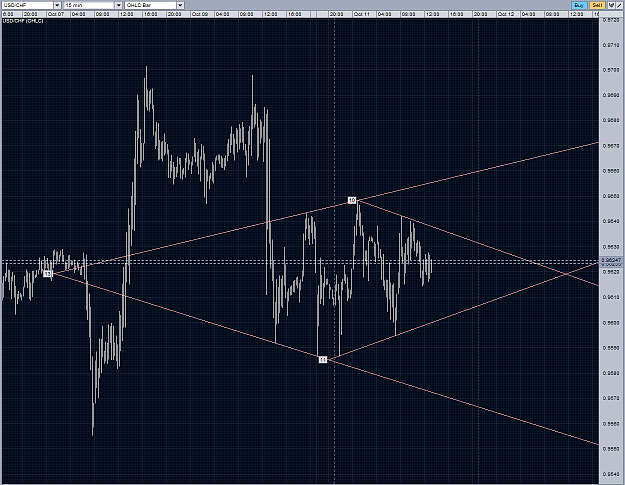This screenshot has height=485, width=625.
Task: Click the 0.9580 price axis label
Action: 611,373
